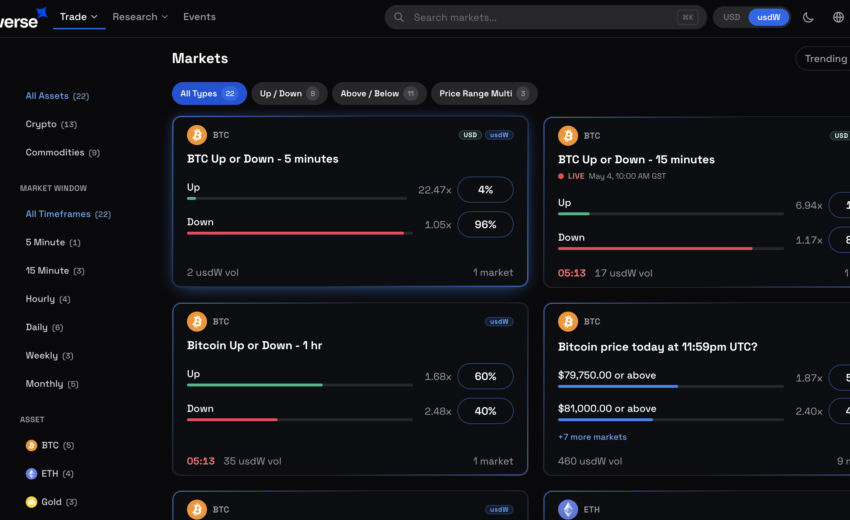Click 460 usdW vol text
The width and height of the screenshot is (850, 520).
590,461
